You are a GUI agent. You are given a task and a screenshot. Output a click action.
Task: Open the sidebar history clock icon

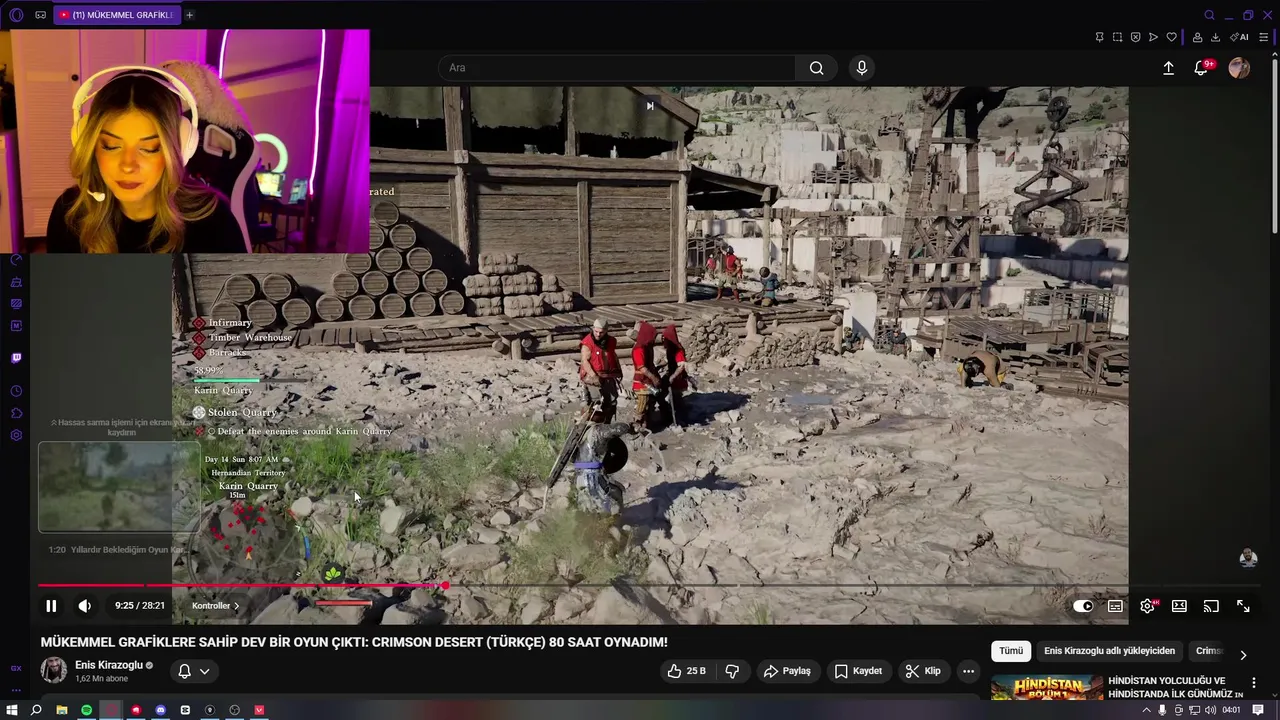[x=16, y=391]
